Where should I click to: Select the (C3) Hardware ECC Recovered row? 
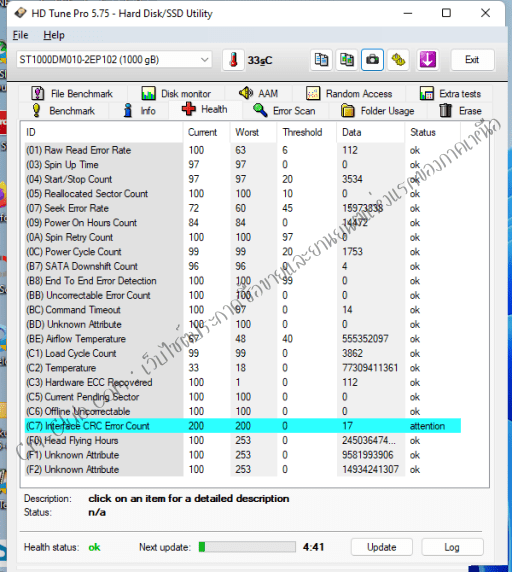(x=243, y=383)
